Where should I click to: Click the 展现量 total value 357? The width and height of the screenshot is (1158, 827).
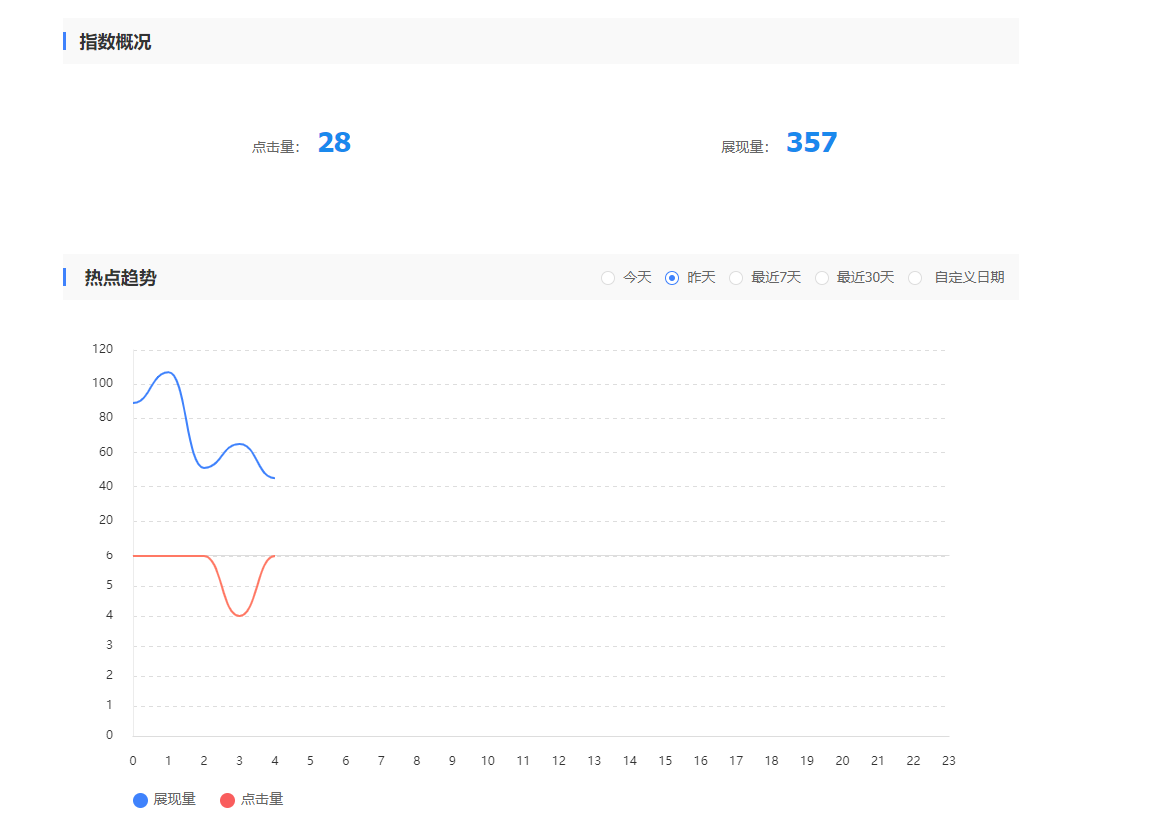811,143
